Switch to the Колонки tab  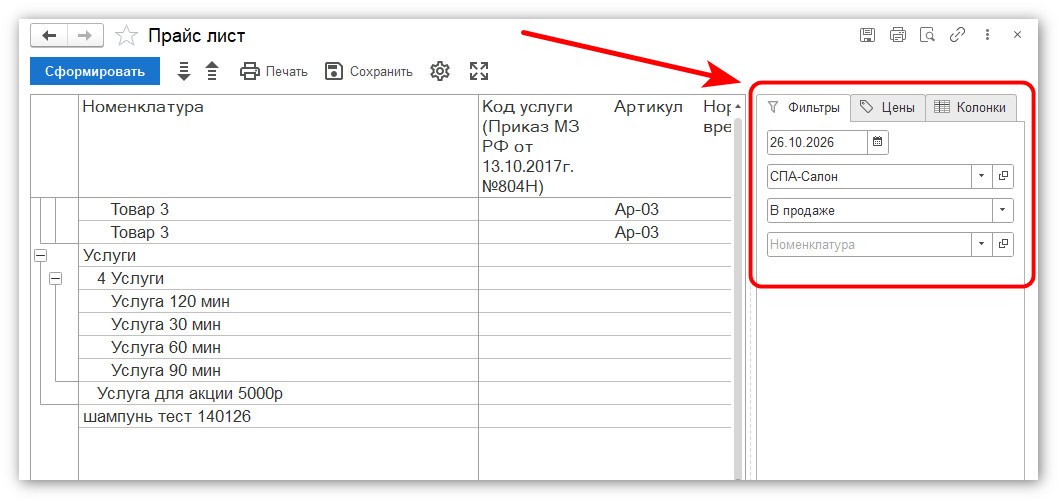pyautogui.click(x=970, y=107)
